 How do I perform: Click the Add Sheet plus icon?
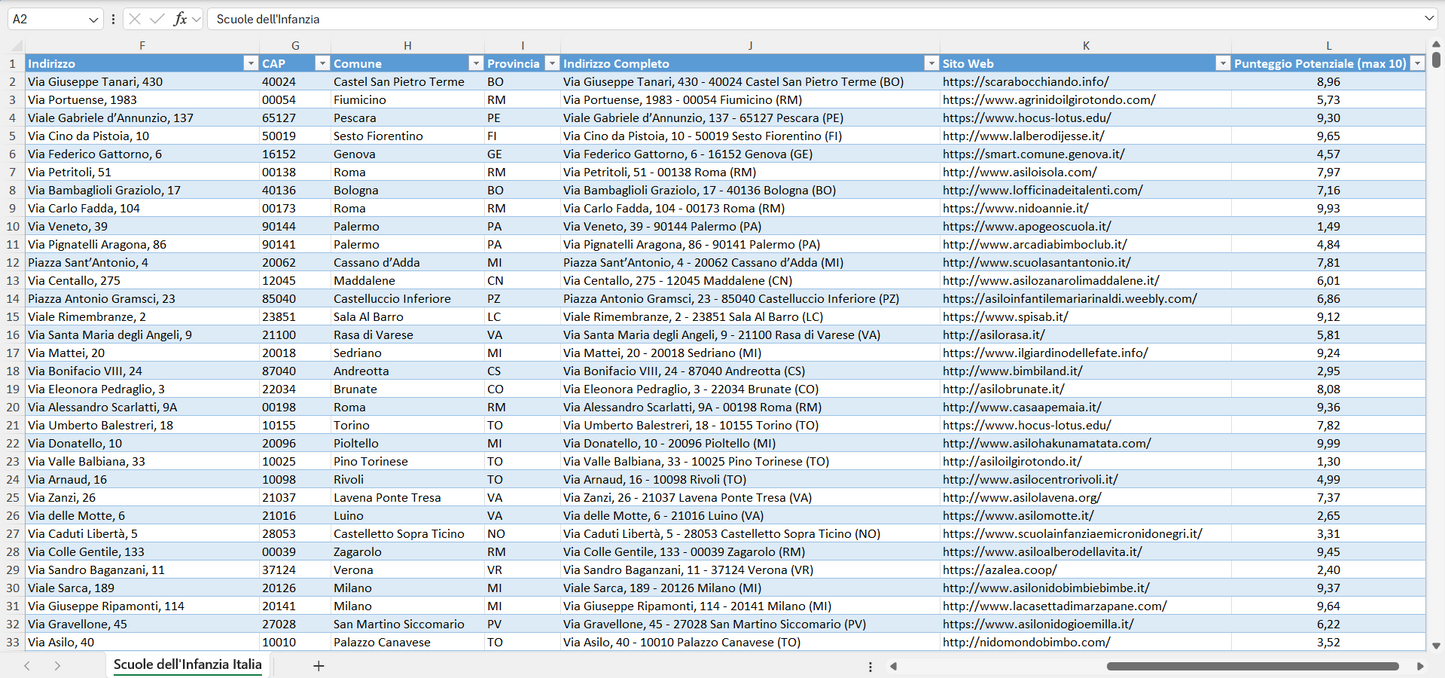click(x=318, y=663)
